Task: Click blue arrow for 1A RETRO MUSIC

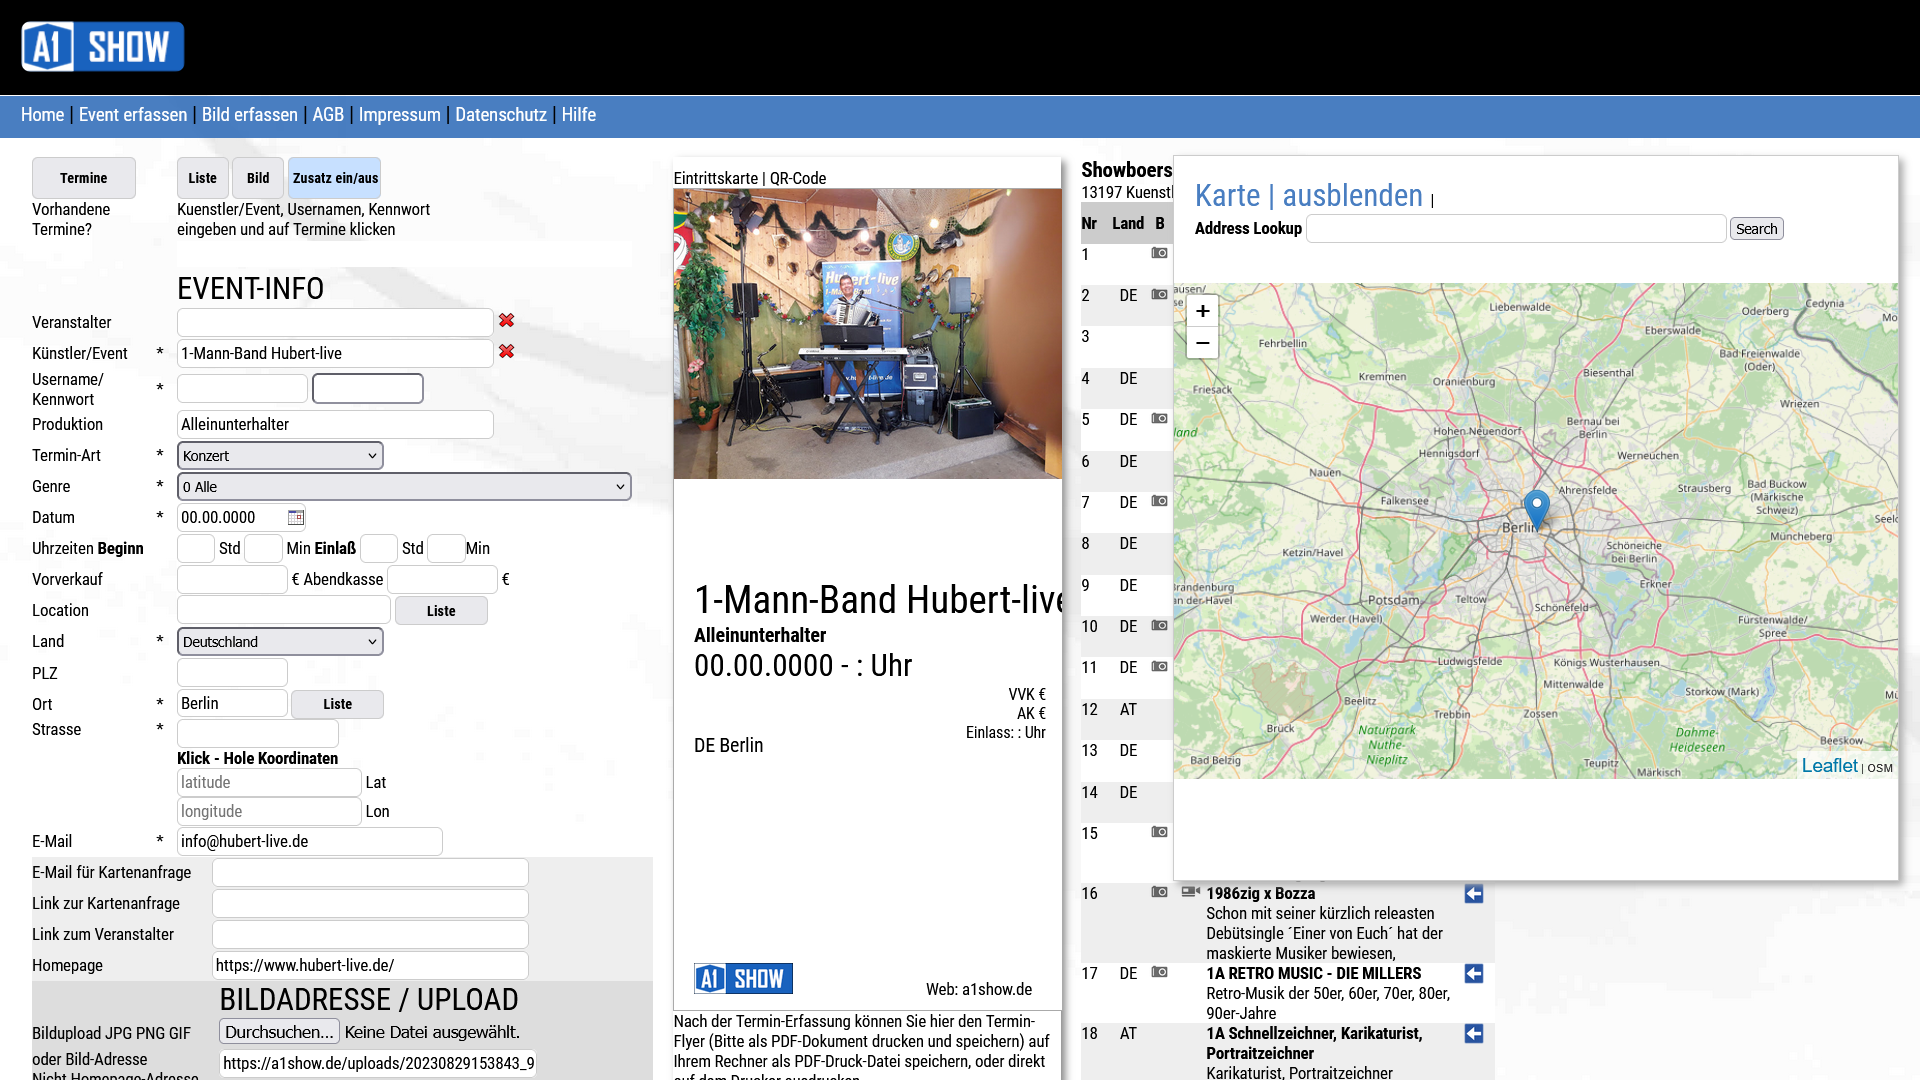Action: click(x=1473, y=974)
